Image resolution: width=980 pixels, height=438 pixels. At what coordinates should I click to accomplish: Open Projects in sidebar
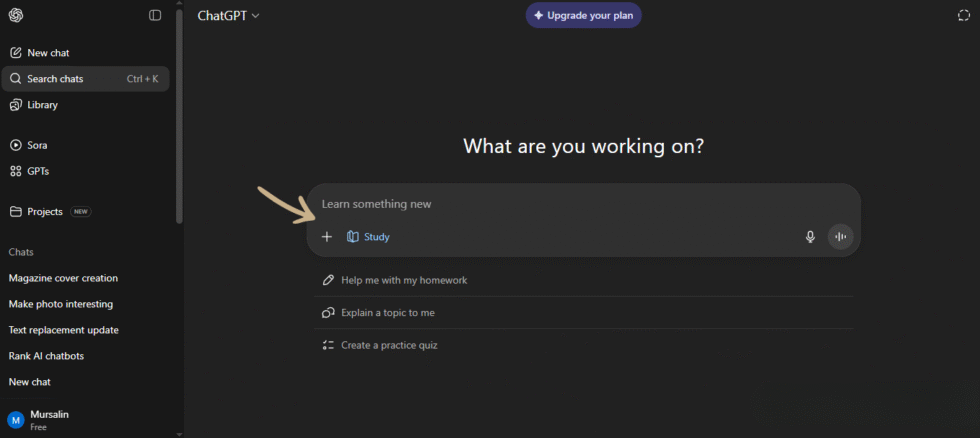pos(45,212)
